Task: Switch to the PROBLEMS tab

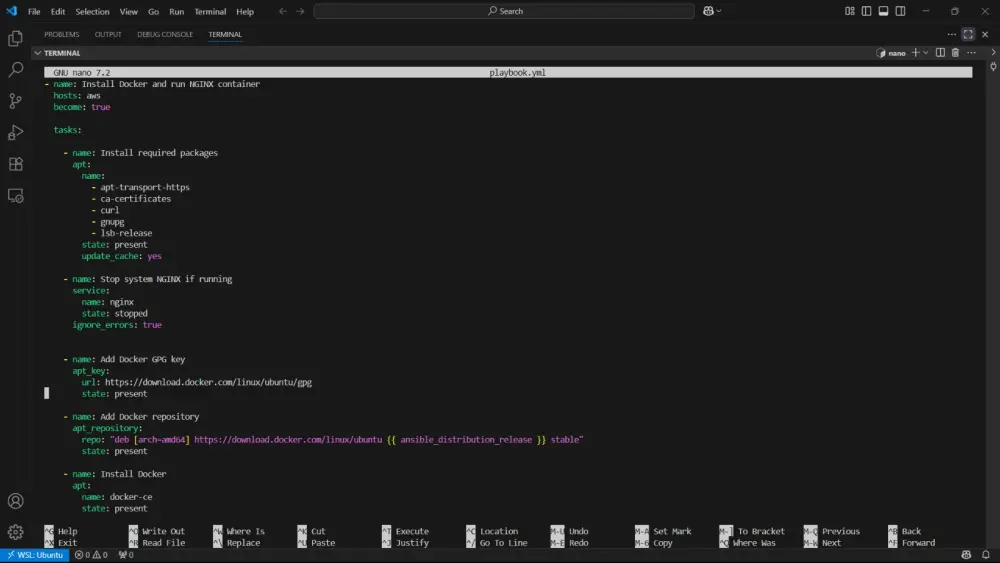Action: click(62, 34)
